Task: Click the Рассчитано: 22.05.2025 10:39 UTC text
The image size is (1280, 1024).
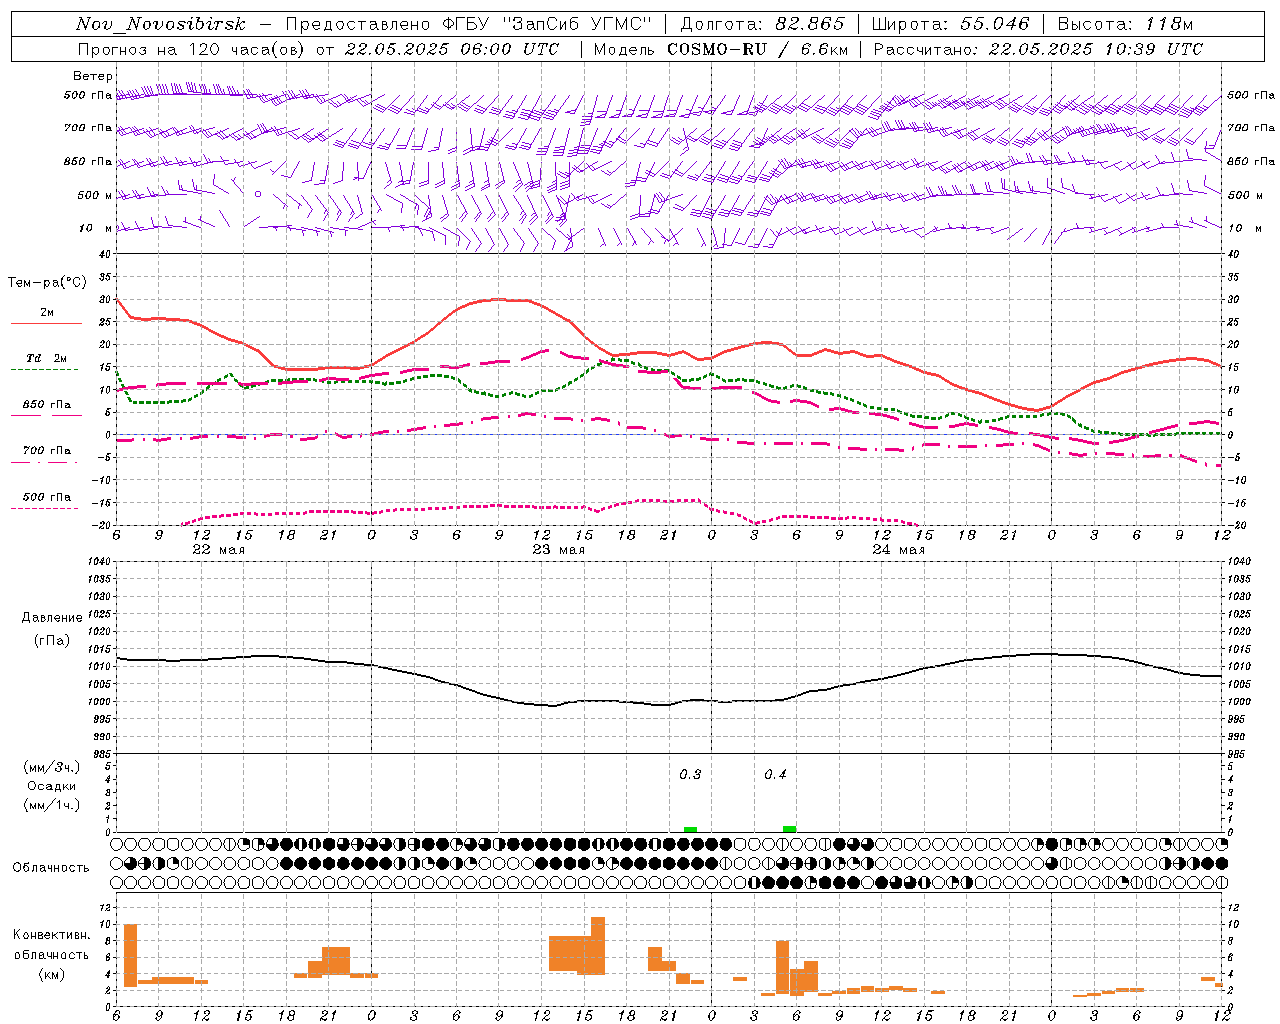Action: (1038, 49)
